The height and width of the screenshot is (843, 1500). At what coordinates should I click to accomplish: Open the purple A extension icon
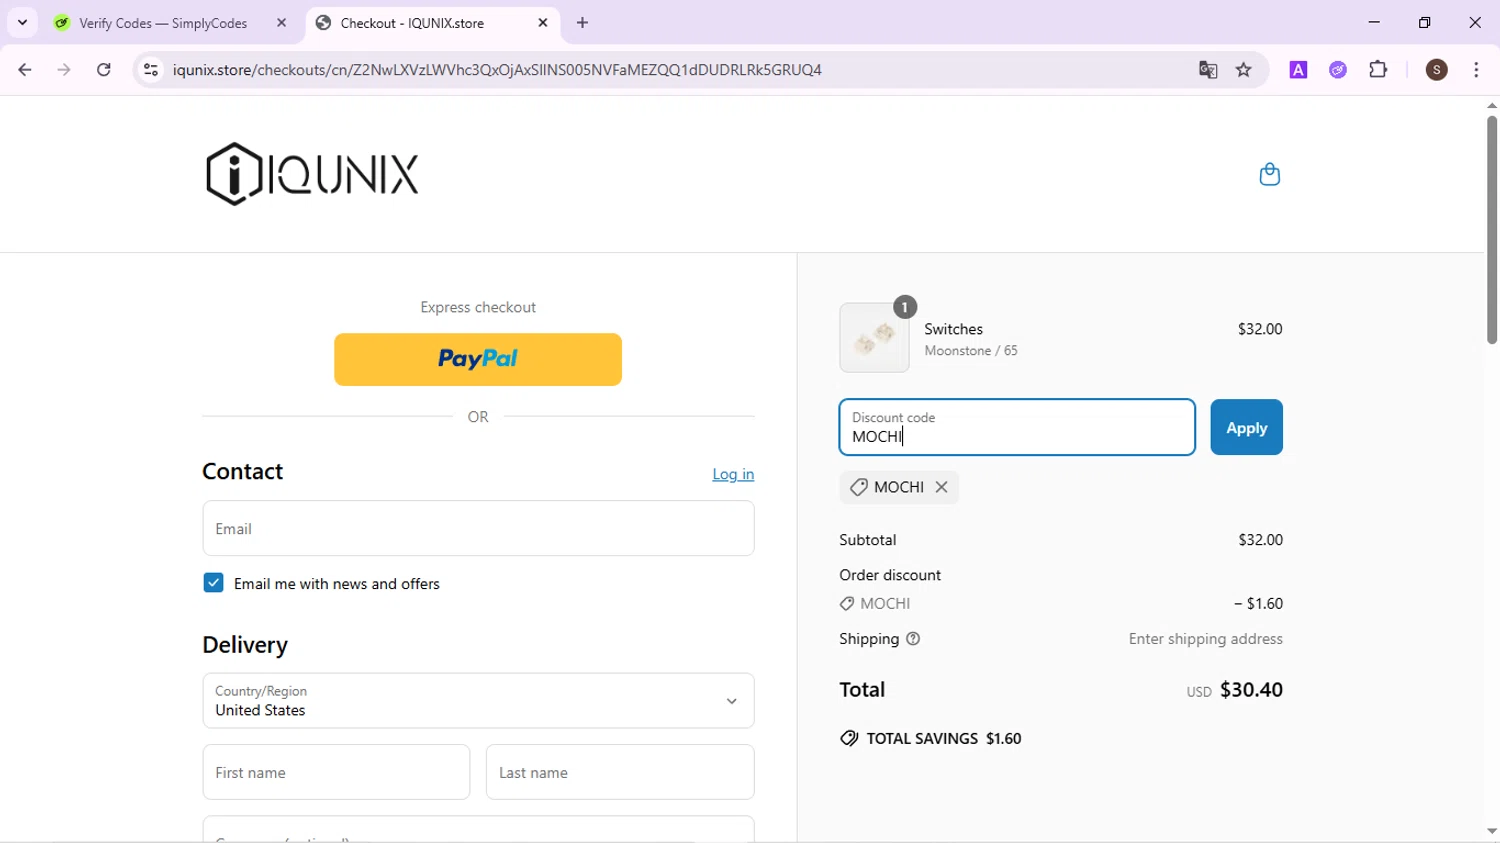(x=1298, y=70)
